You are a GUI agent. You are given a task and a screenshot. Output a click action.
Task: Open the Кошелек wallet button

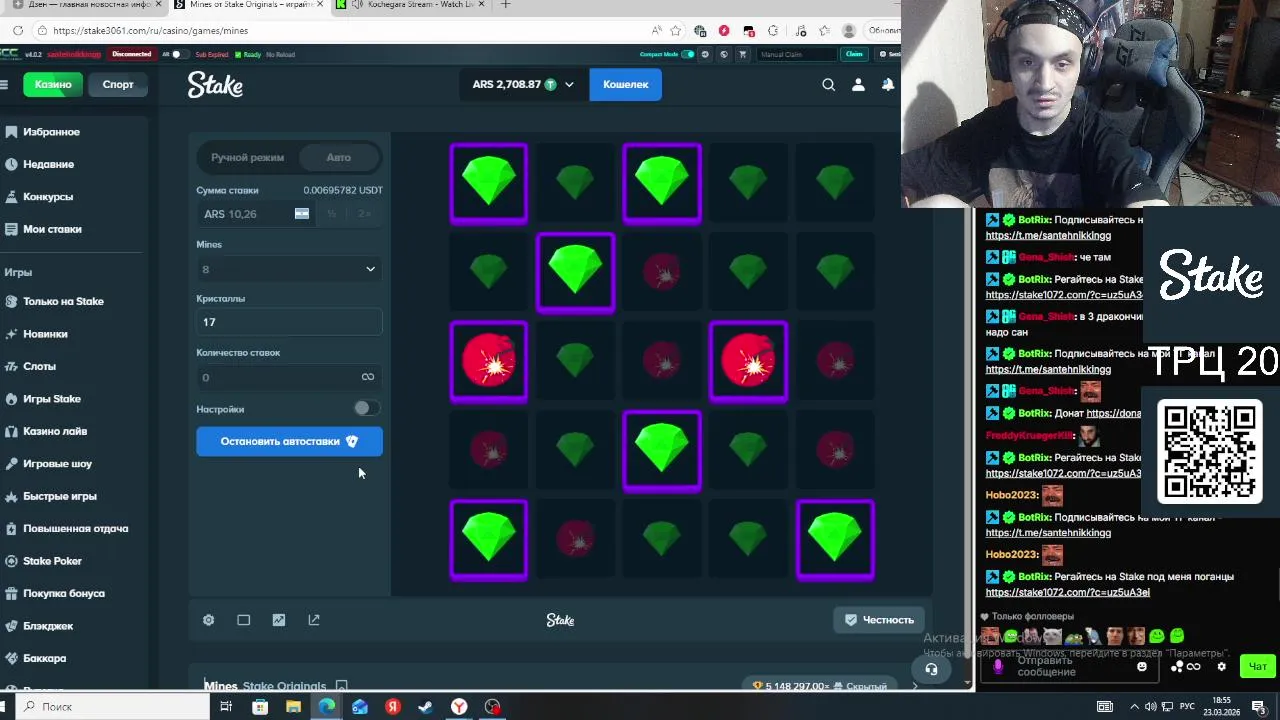[x=626, y=85]
